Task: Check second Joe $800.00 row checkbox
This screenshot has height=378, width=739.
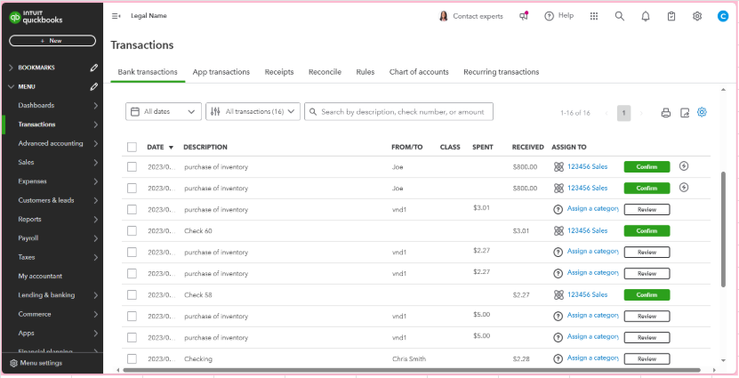Action: point(132,188)
